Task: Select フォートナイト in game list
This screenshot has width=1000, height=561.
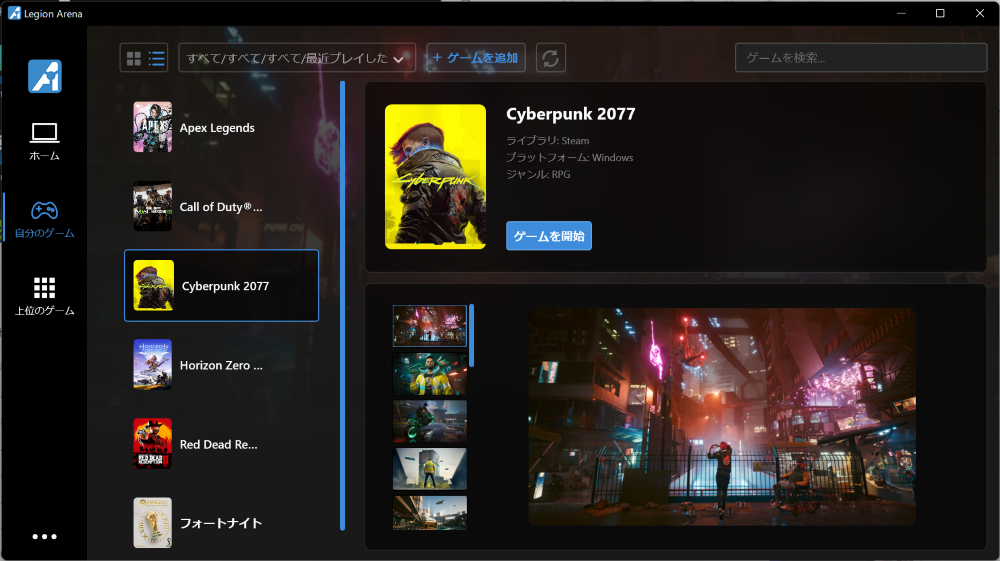Action: (x=221, y=523)
